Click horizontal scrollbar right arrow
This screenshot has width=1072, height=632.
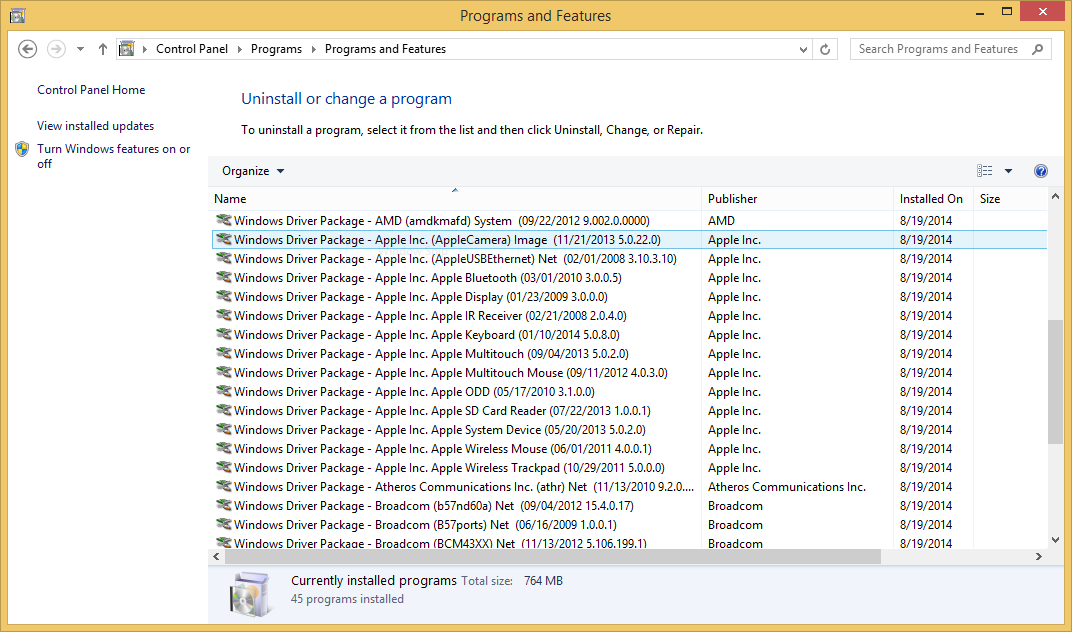(x=1038, y=557)
